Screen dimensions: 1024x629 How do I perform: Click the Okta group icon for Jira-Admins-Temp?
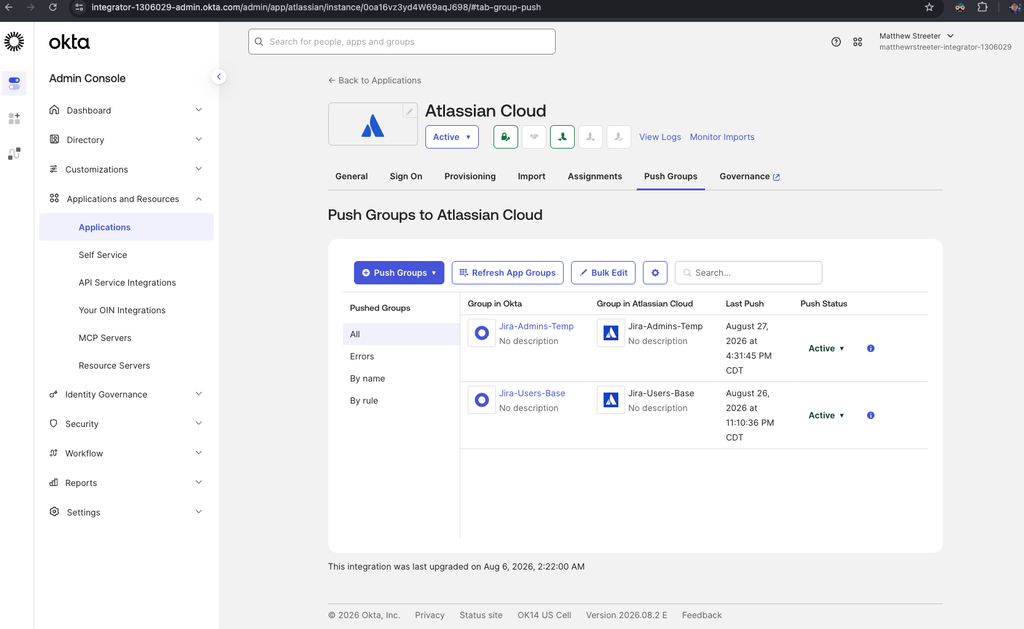point(481,333)
